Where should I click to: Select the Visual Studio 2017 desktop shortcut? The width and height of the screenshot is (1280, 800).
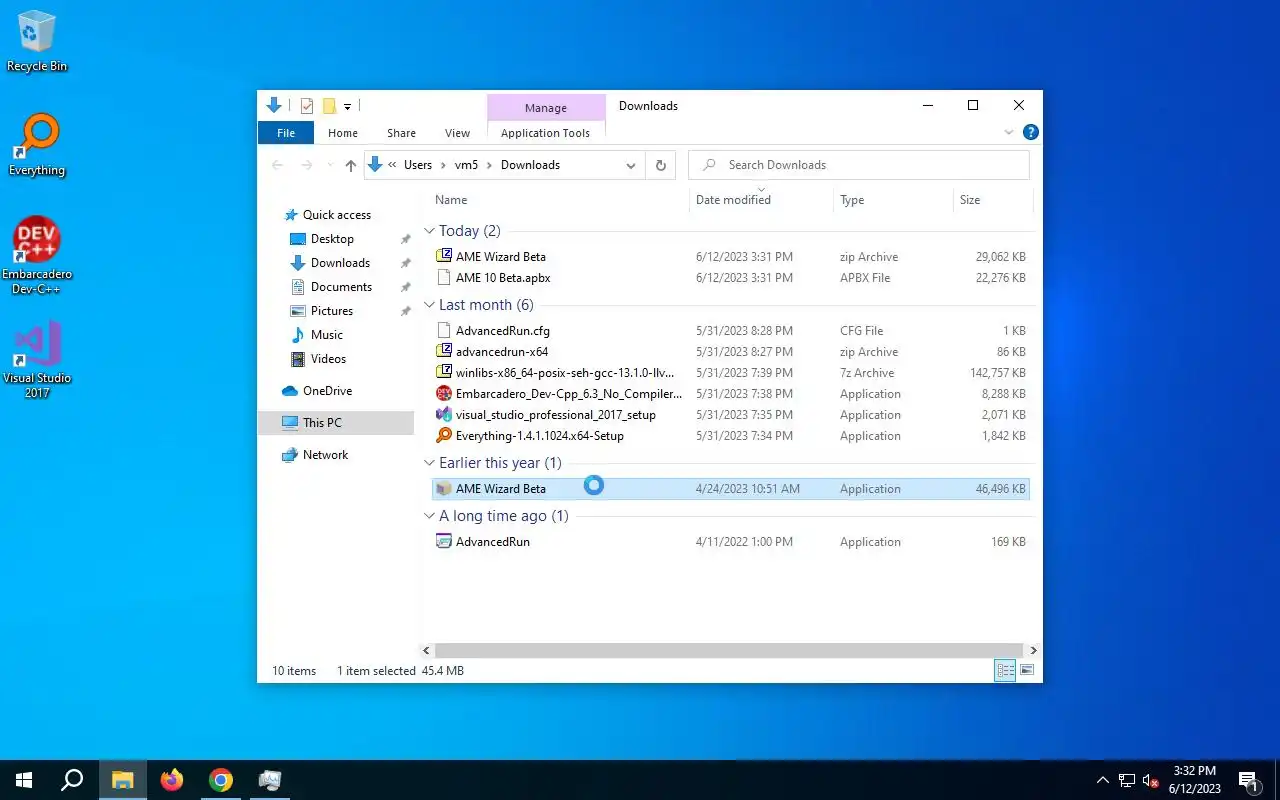click(37, 360)
